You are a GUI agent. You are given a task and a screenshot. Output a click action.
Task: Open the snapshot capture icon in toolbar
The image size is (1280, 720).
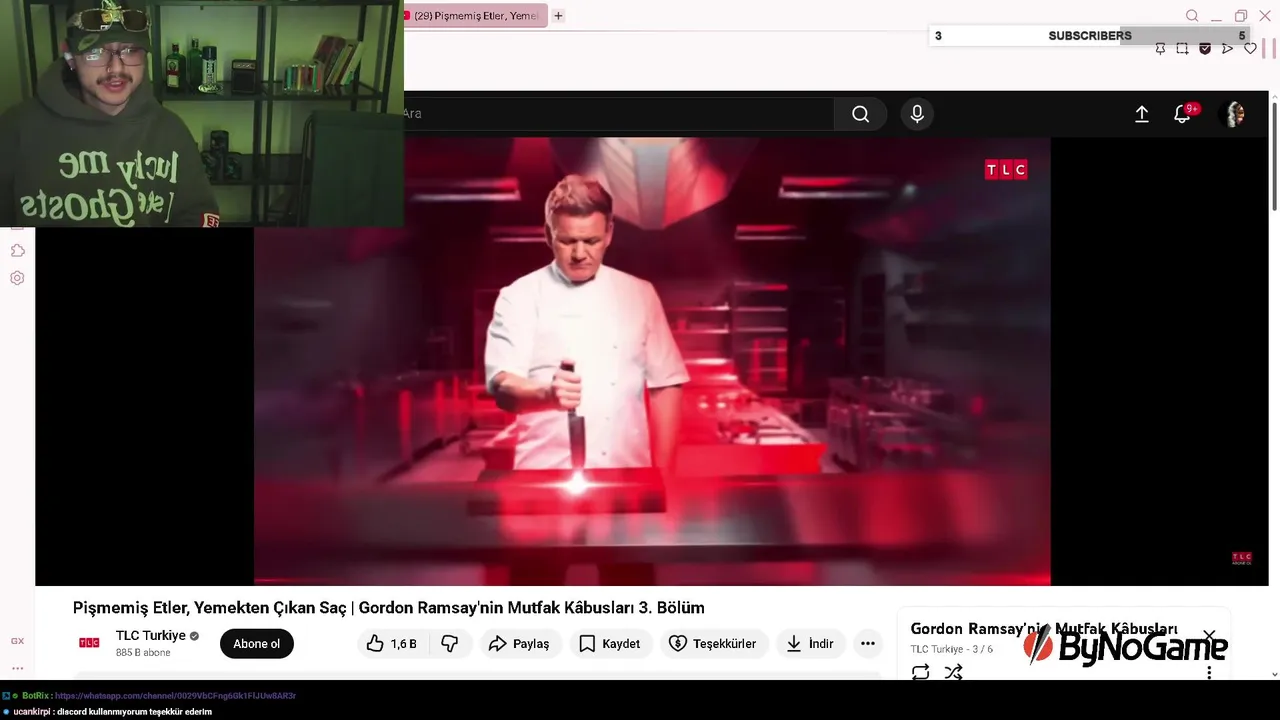(x=1182, y=49)
